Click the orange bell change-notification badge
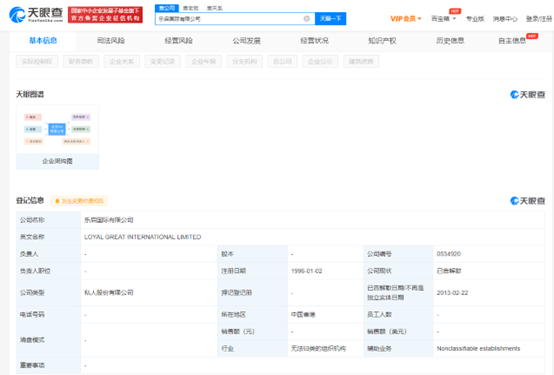 [79, 201]
